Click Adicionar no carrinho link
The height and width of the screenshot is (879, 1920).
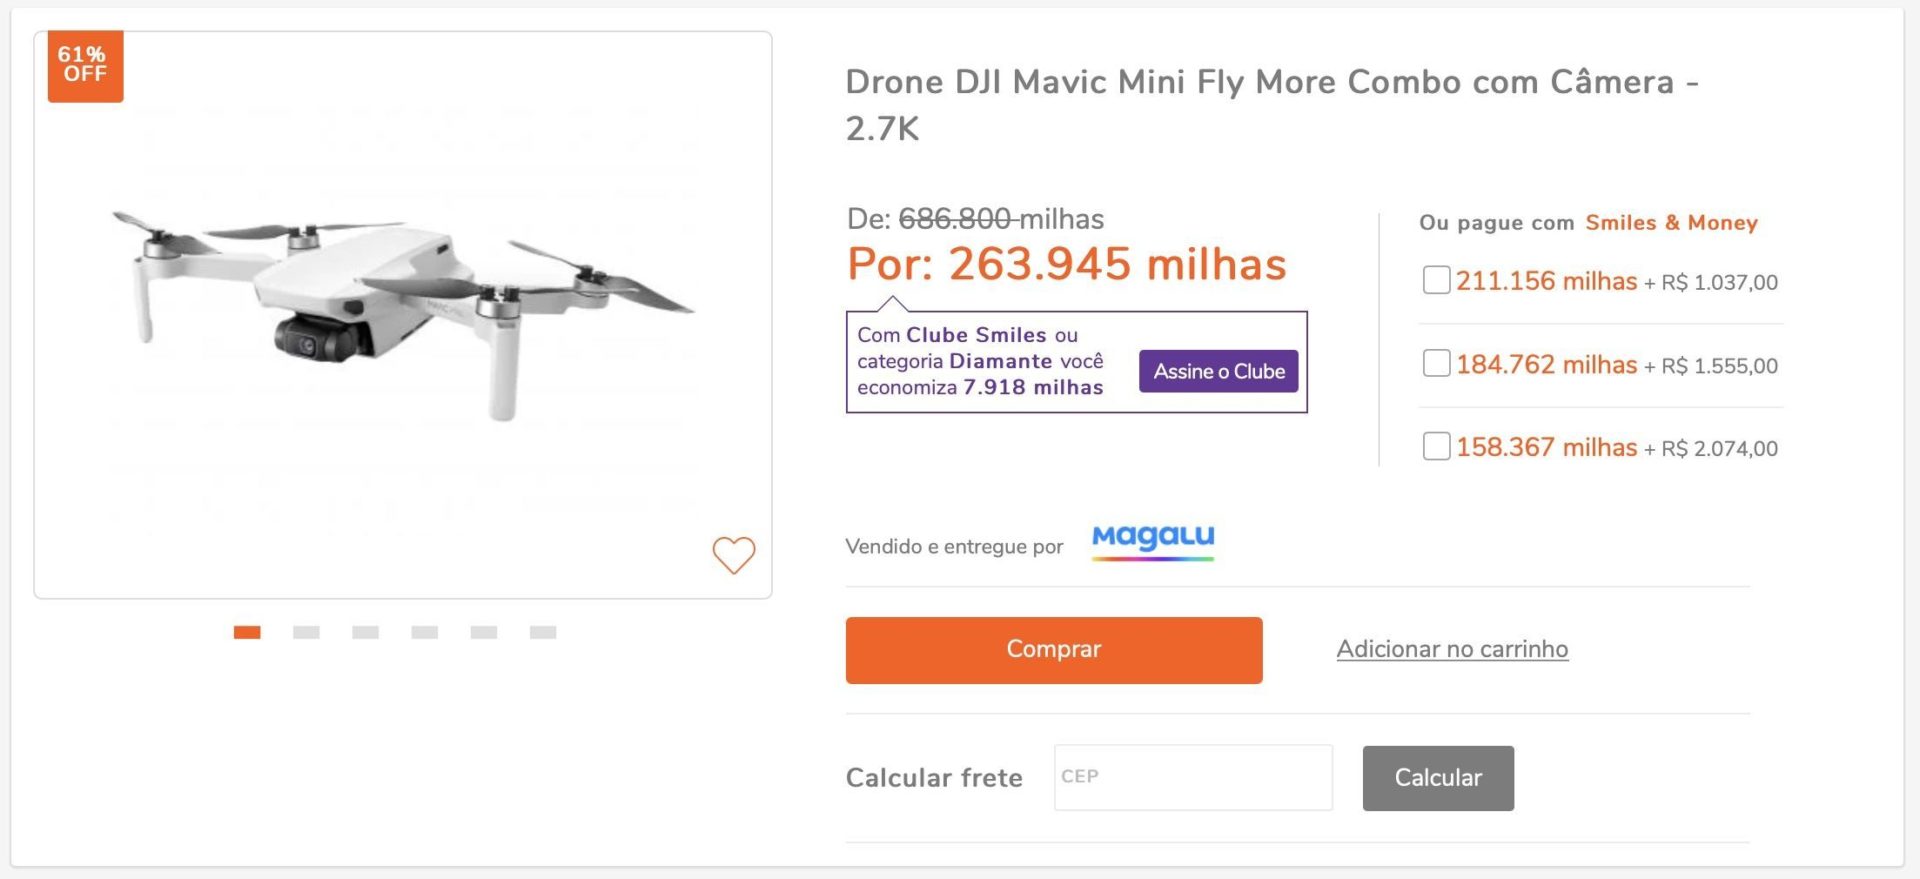coord(1452,649)
